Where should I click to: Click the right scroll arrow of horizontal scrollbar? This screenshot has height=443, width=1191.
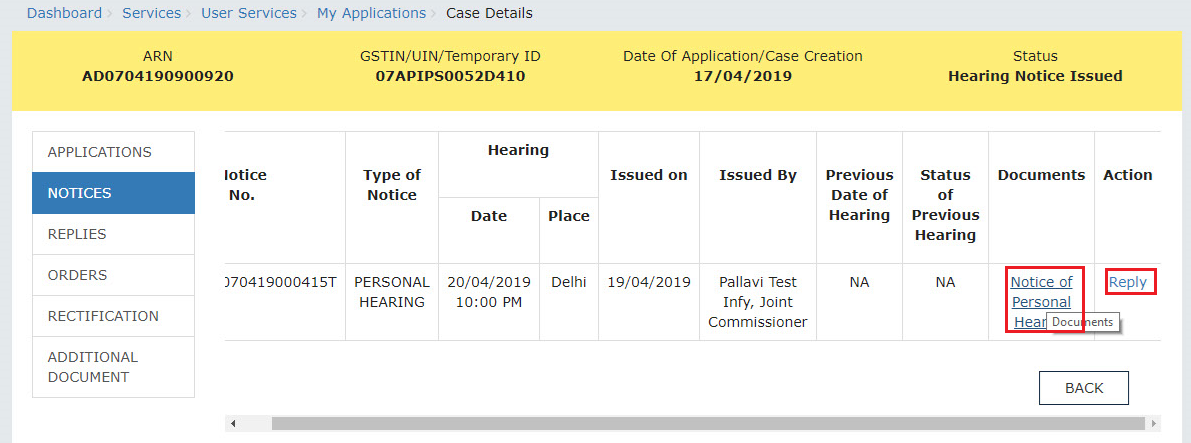[1154, 423]
